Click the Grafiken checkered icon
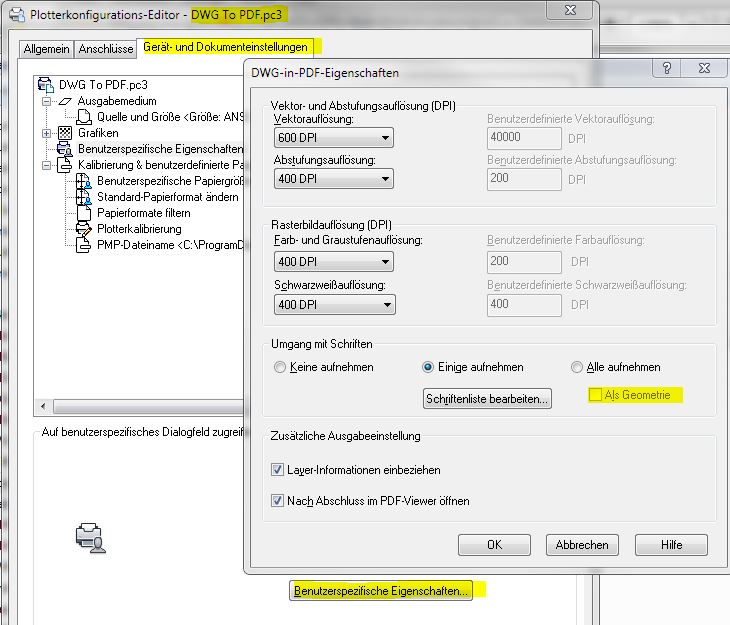Viewport: 730px width, 625px height. (x=65, y=133)
